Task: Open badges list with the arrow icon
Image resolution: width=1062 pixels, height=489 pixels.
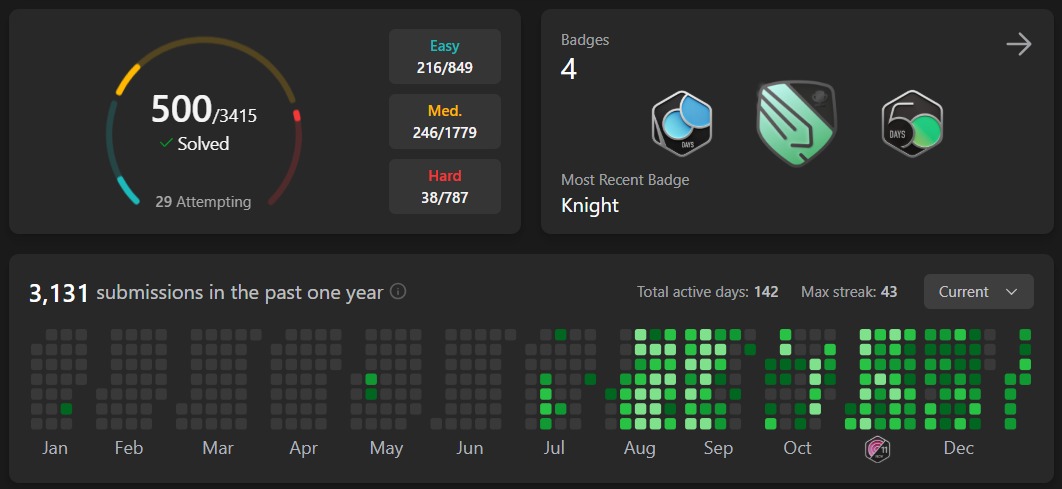Action: coord(1018,44)
